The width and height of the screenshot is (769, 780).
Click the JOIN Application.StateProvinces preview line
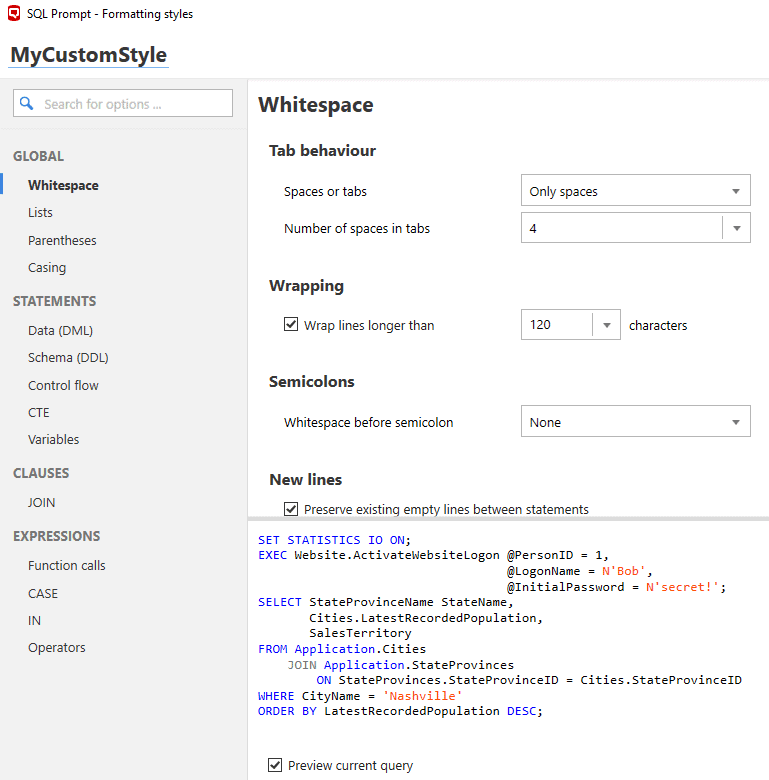click(400, 665)
